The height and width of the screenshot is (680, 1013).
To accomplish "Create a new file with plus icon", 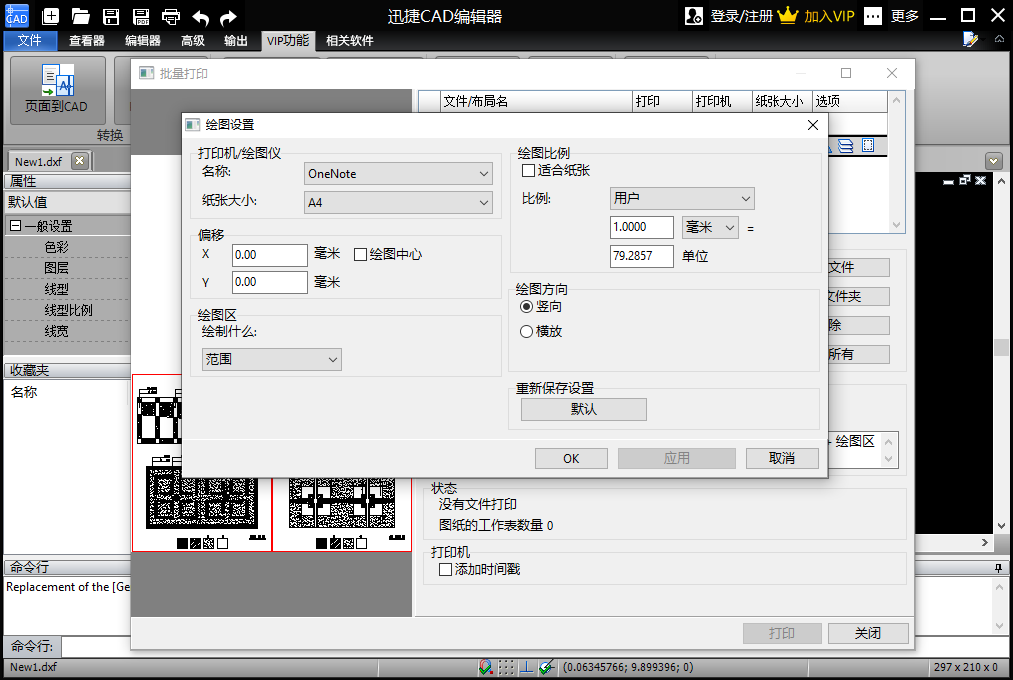I will tap(50, 16).
